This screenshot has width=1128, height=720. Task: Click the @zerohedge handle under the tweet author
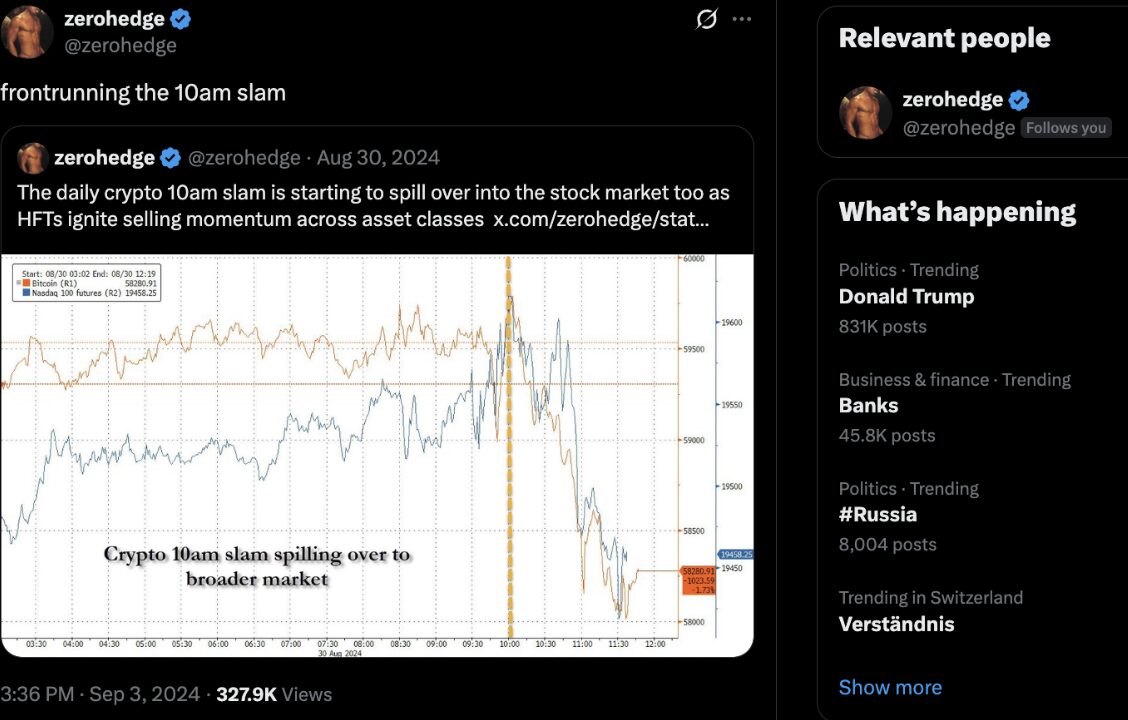point(119,45)
